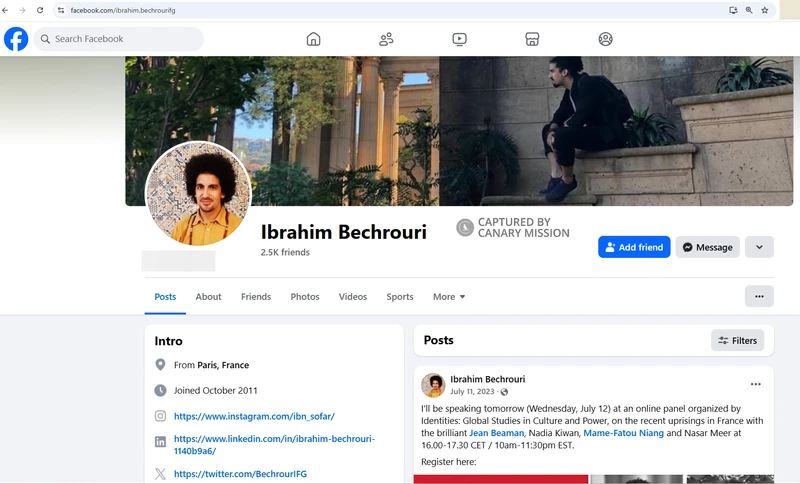
Task: Open the post options three-dot menu
Action: 756,384
